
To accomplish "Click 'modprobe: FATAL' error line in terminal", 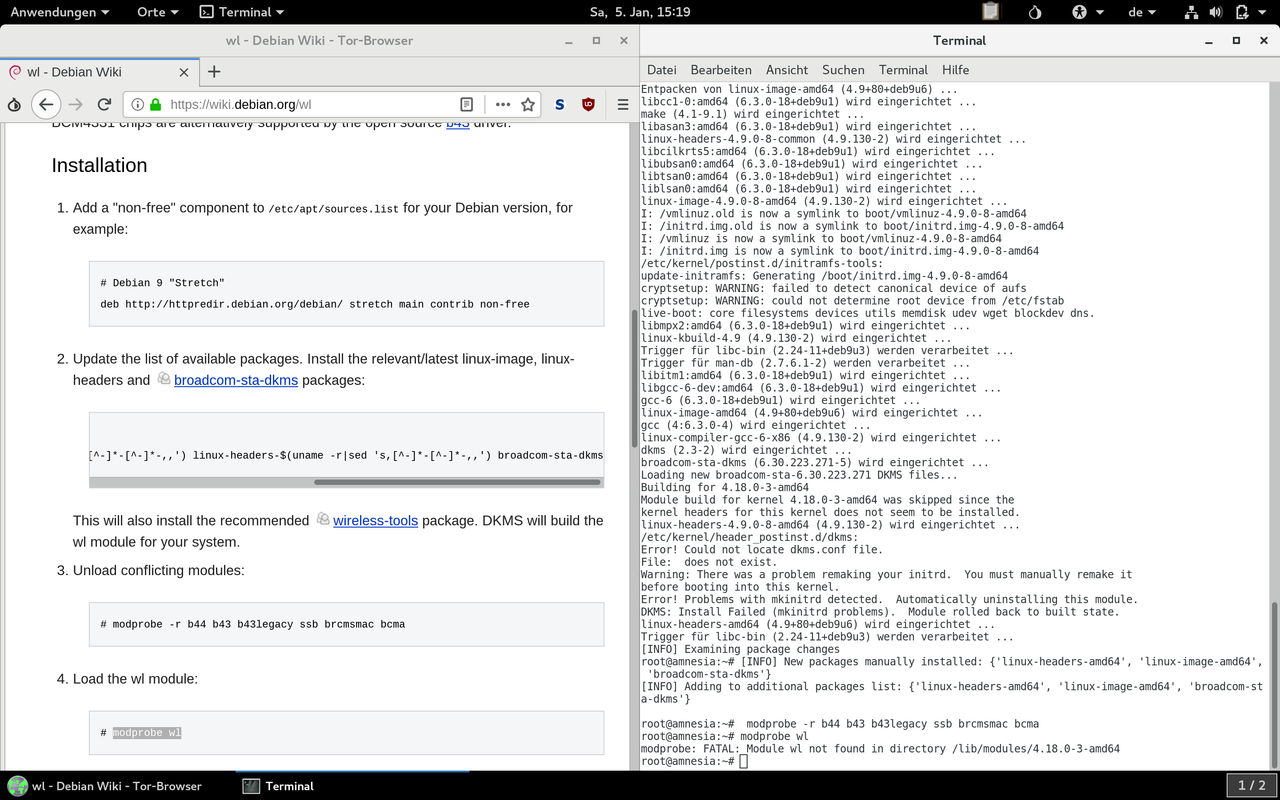I will [880, 748].
